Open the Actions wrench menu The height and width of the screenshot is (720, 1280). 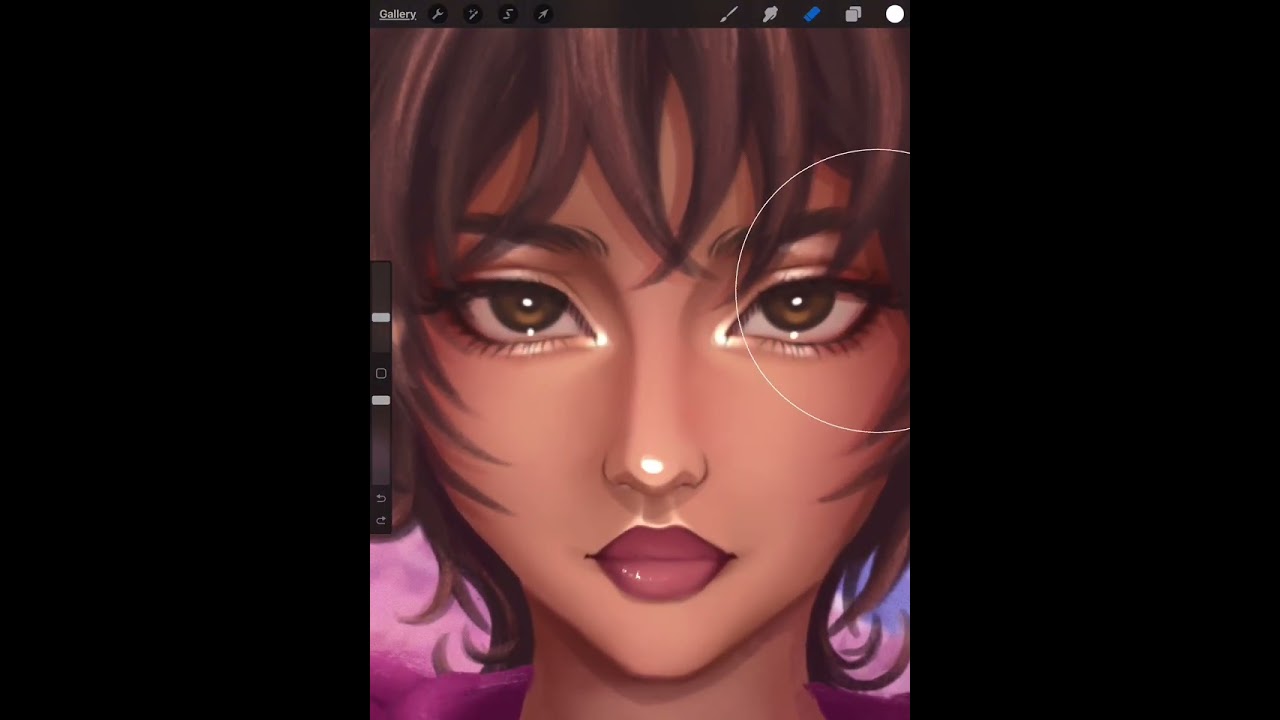(437, 14)
